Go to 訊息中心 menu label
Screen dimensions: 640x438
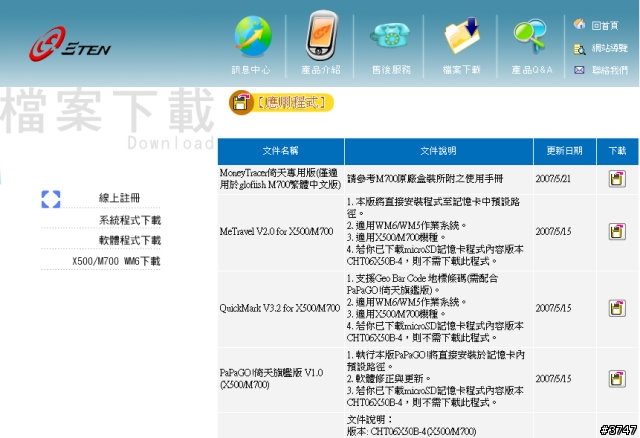click(x=251, y=70)
